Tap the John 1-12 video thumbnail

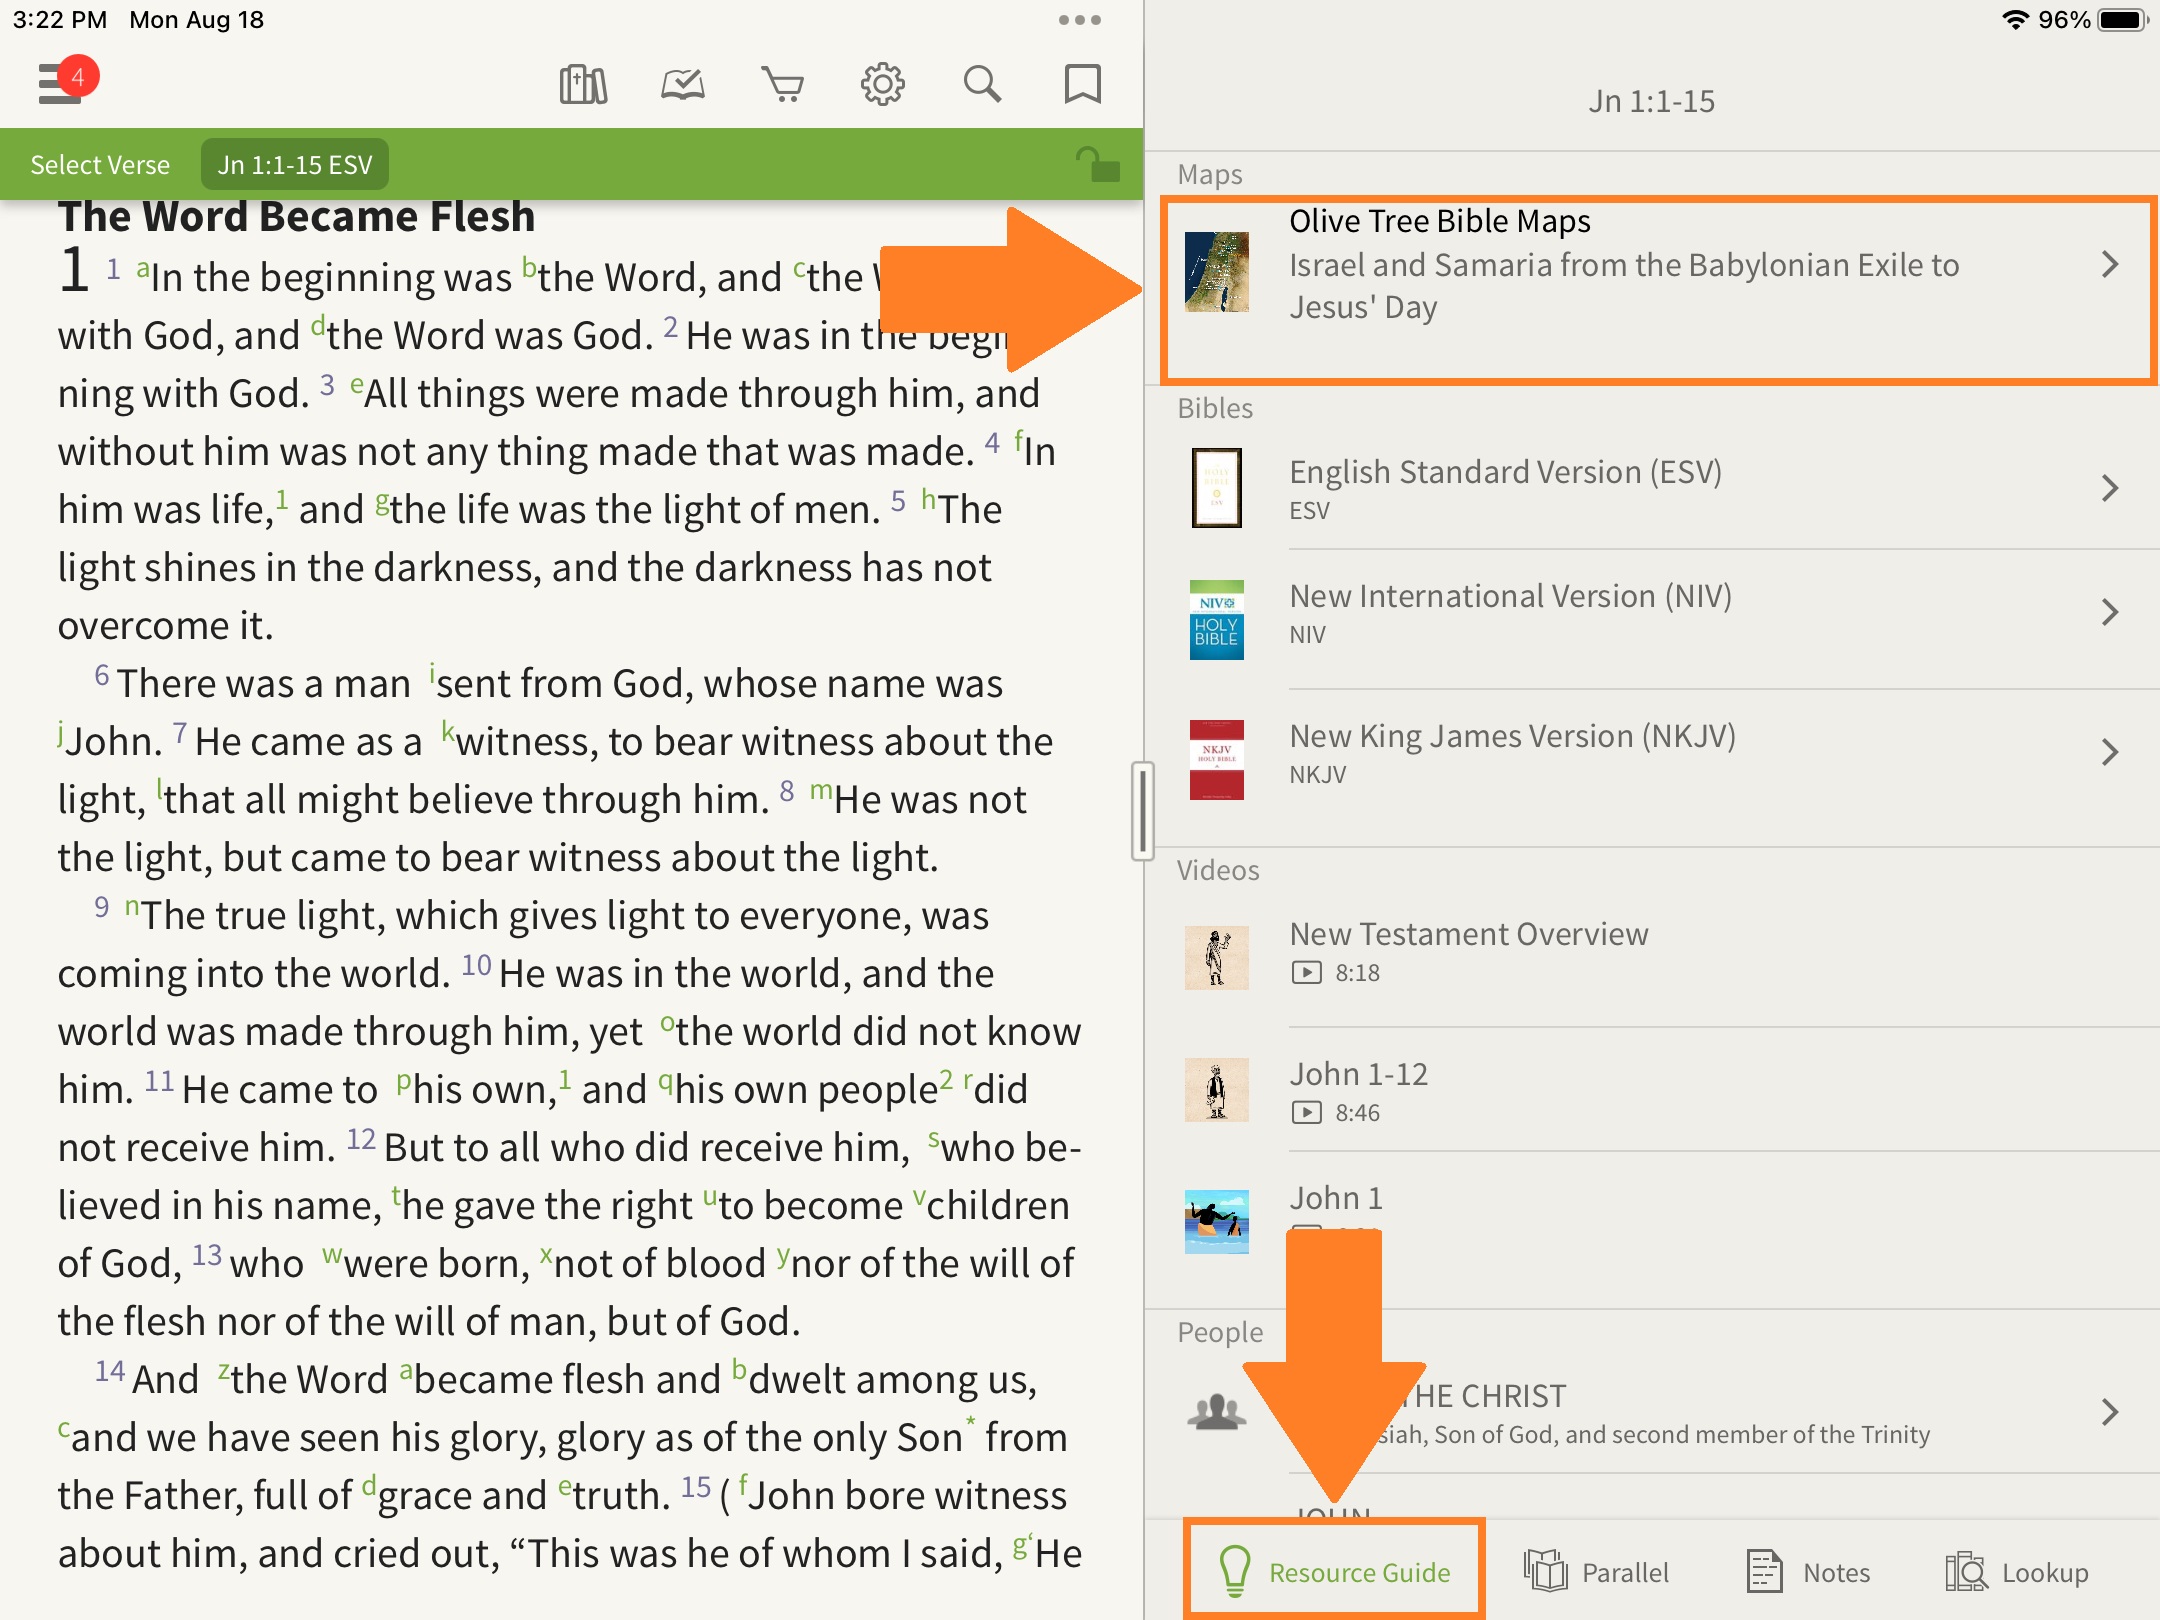(1217, 1090)
